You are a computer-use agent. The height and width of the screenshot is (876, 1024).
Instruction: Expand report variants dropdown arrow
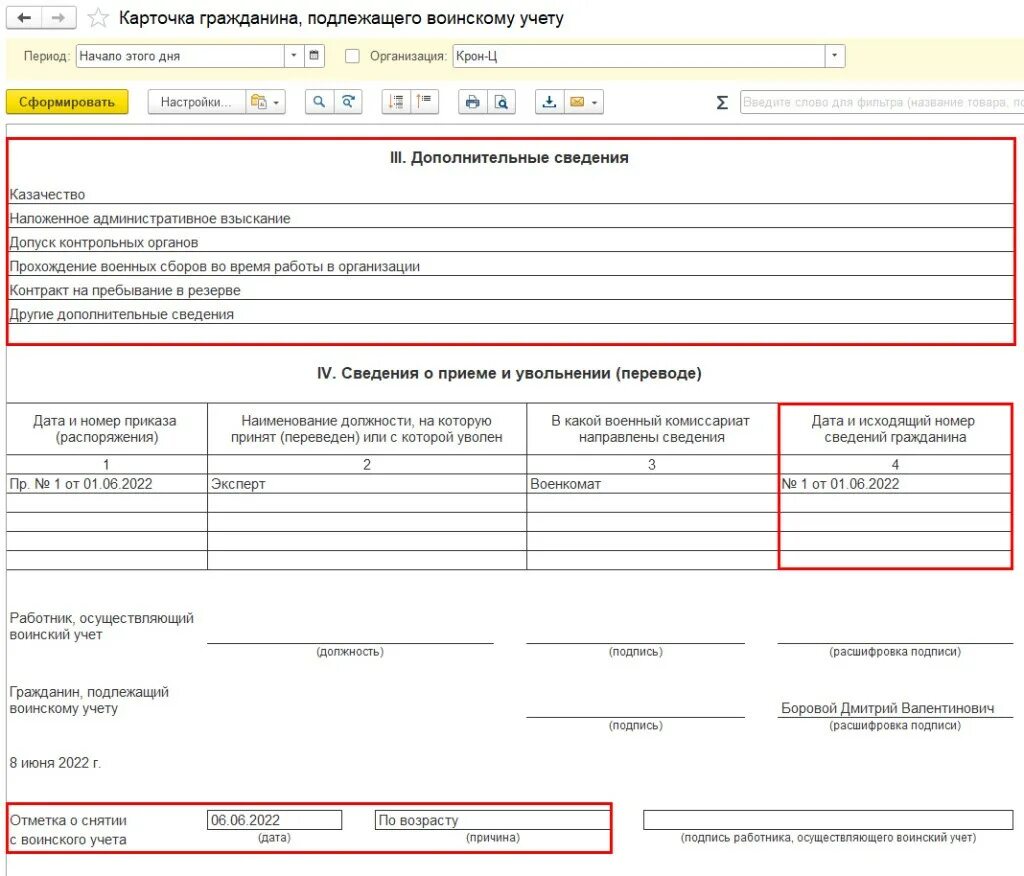tap(276, 103)
